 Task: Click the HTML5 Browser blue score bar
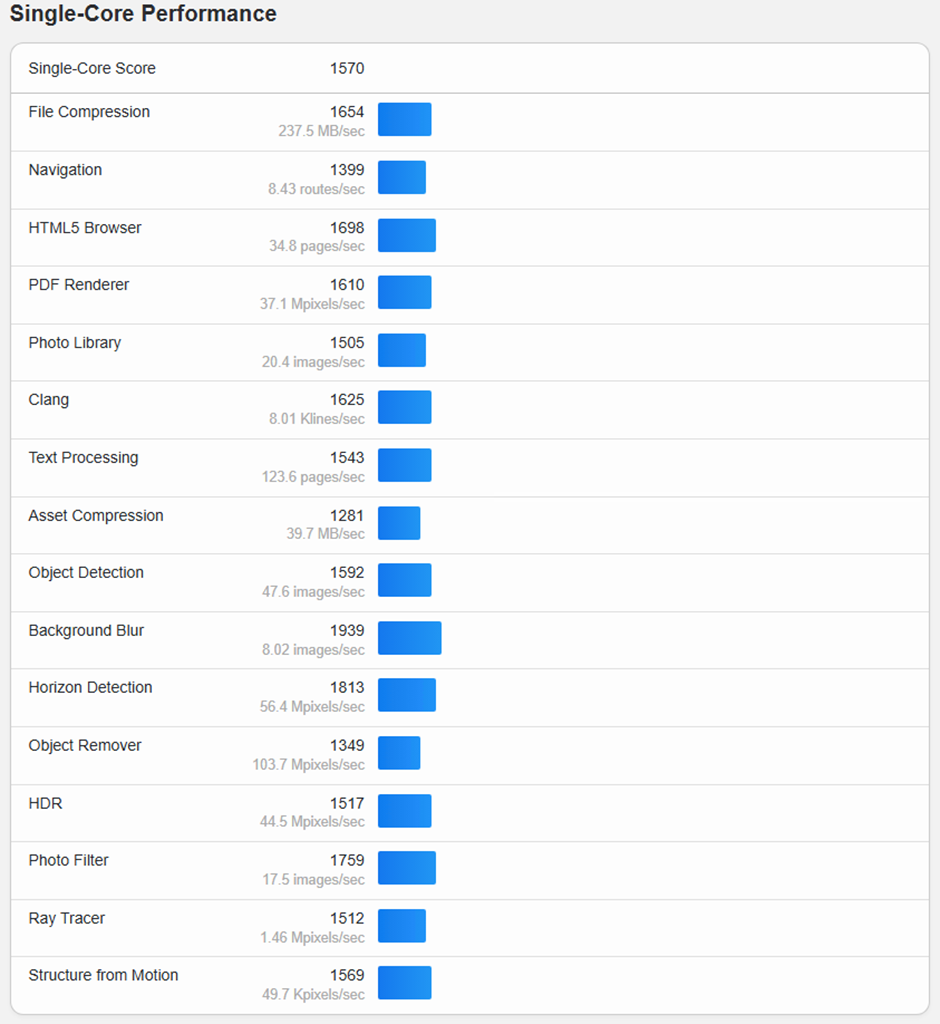(406, 235)
